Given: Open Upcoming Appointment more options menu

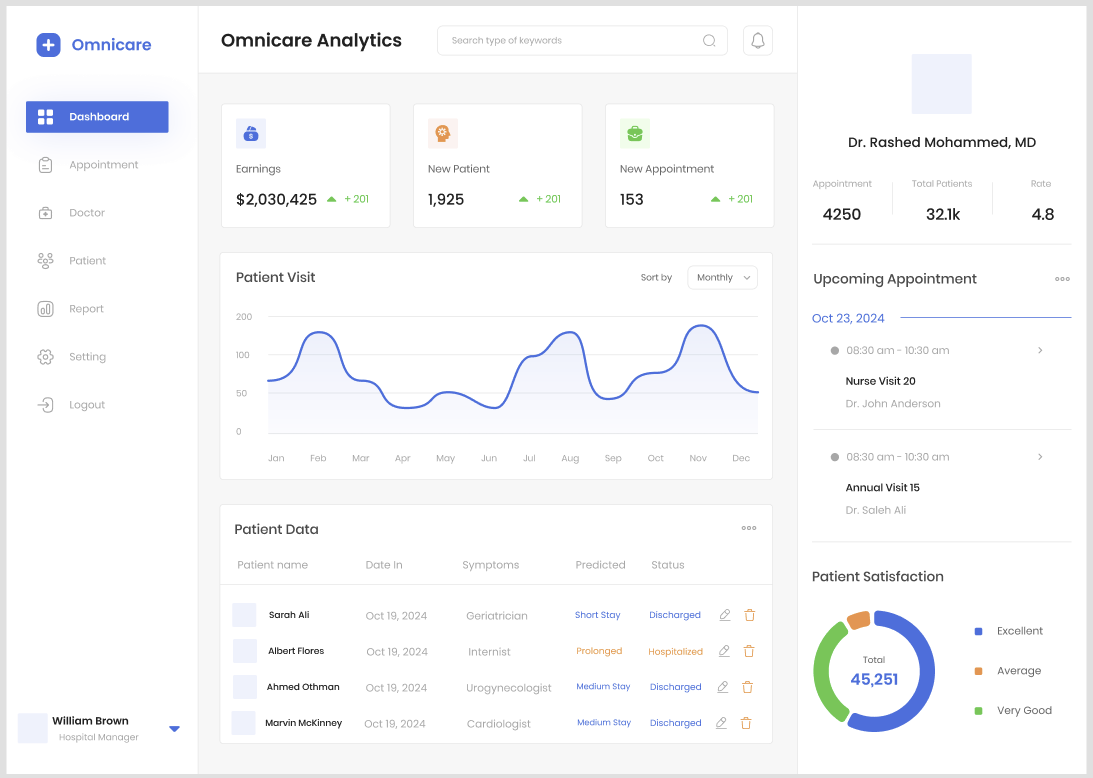Looking at the screenshot, I should [1062, 279].
